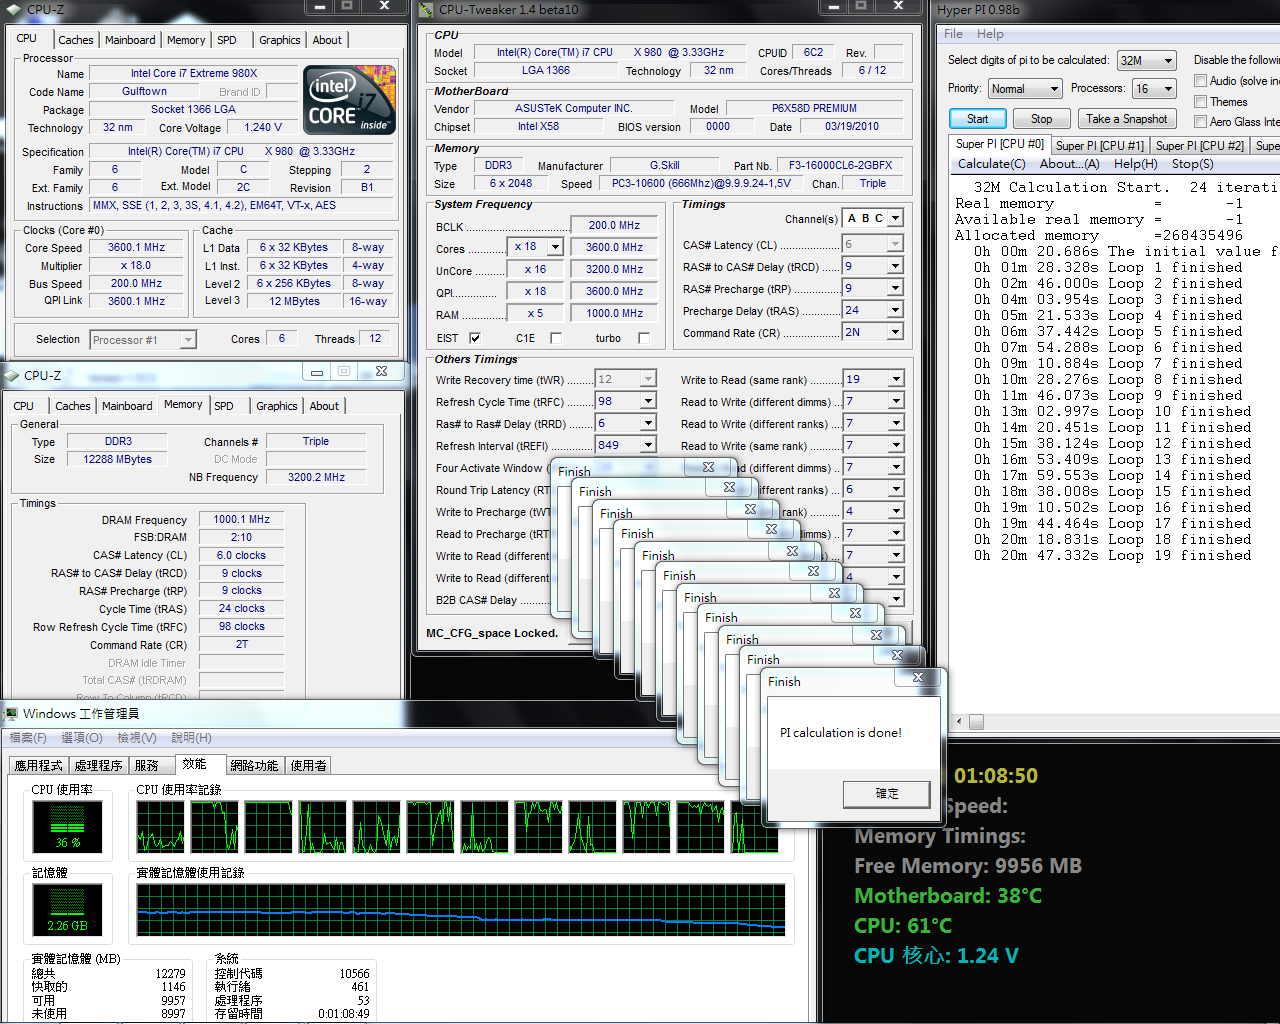Switch to Caches tab in top CPU-Z window
This screenshot has width=1280, height=1024.
[76, 40]
